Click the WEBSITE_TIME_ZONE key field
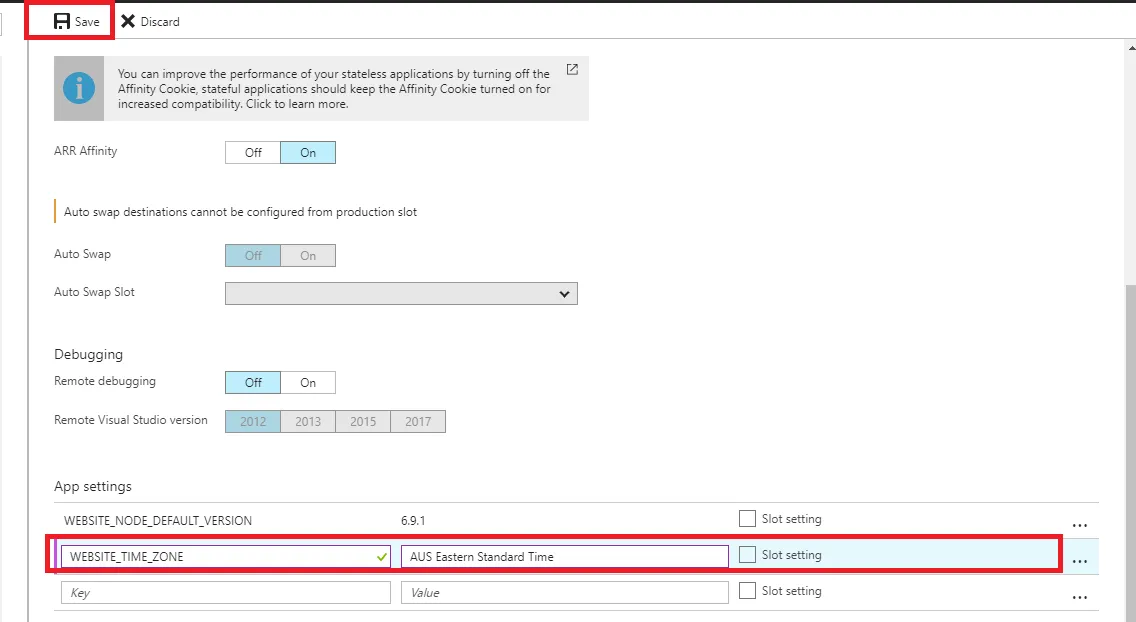 [226, 557]
